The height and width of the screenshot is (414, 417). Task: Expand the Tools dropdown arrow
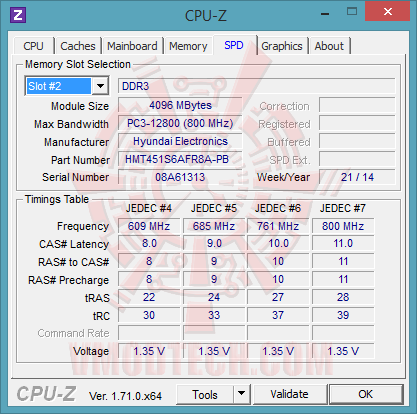point(242,394)
